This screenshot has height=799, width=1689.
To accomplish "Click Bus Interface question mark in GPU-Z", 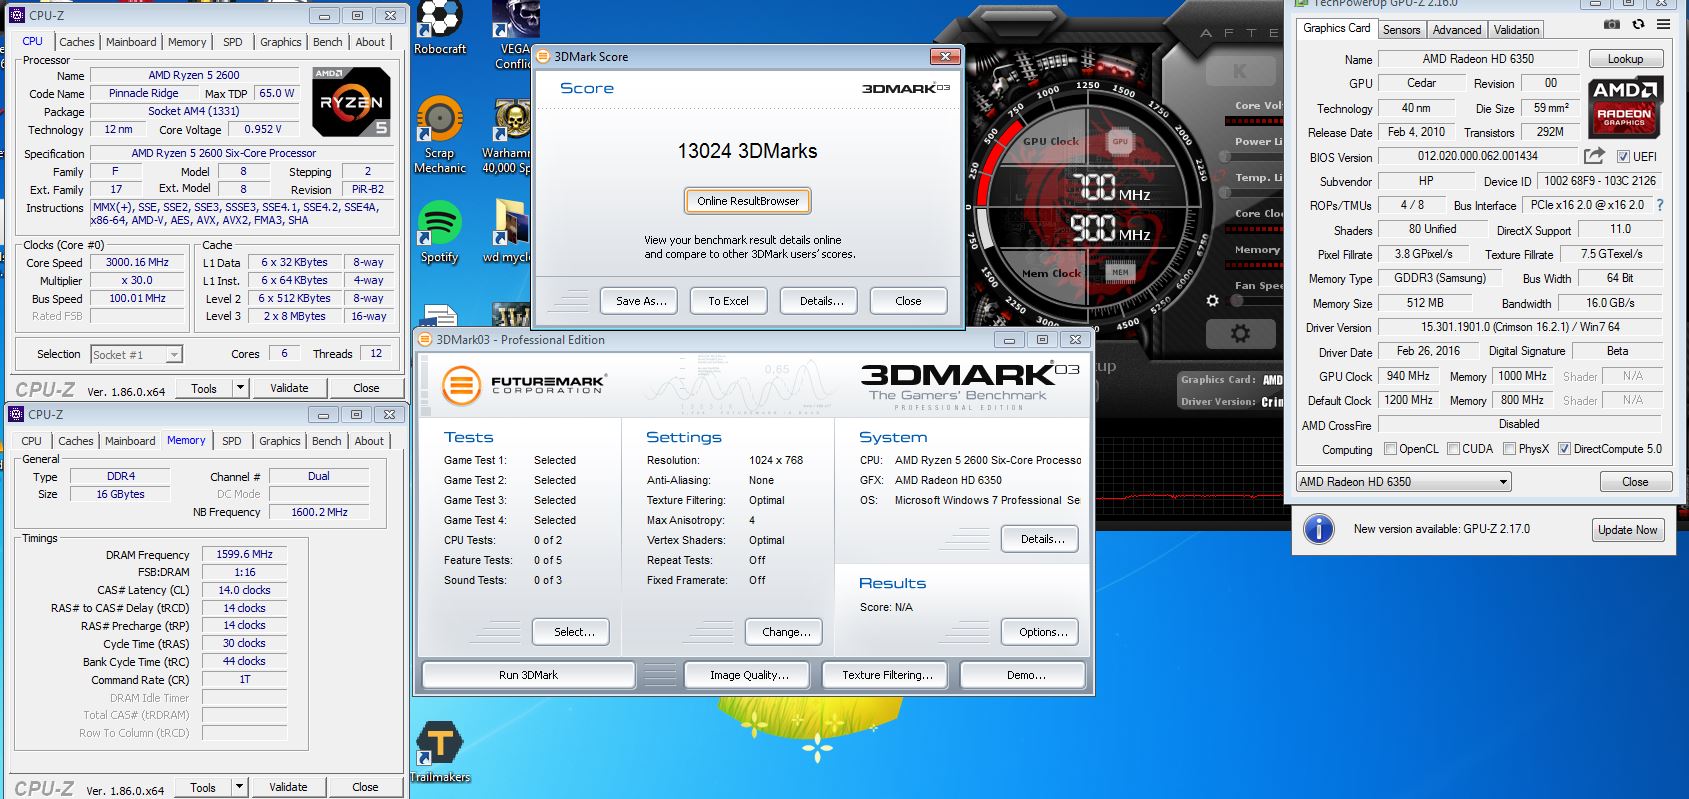I will [x=1660, y=205].
